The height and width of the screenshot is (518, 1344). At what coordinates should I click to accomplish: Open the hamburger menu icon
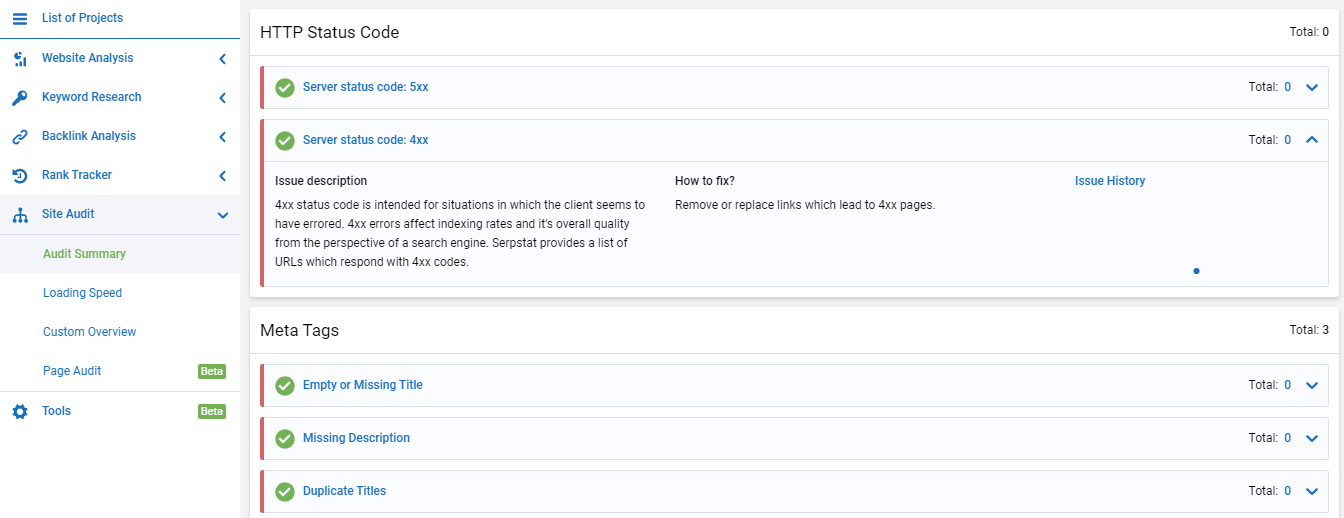click(x=20, y=19)
